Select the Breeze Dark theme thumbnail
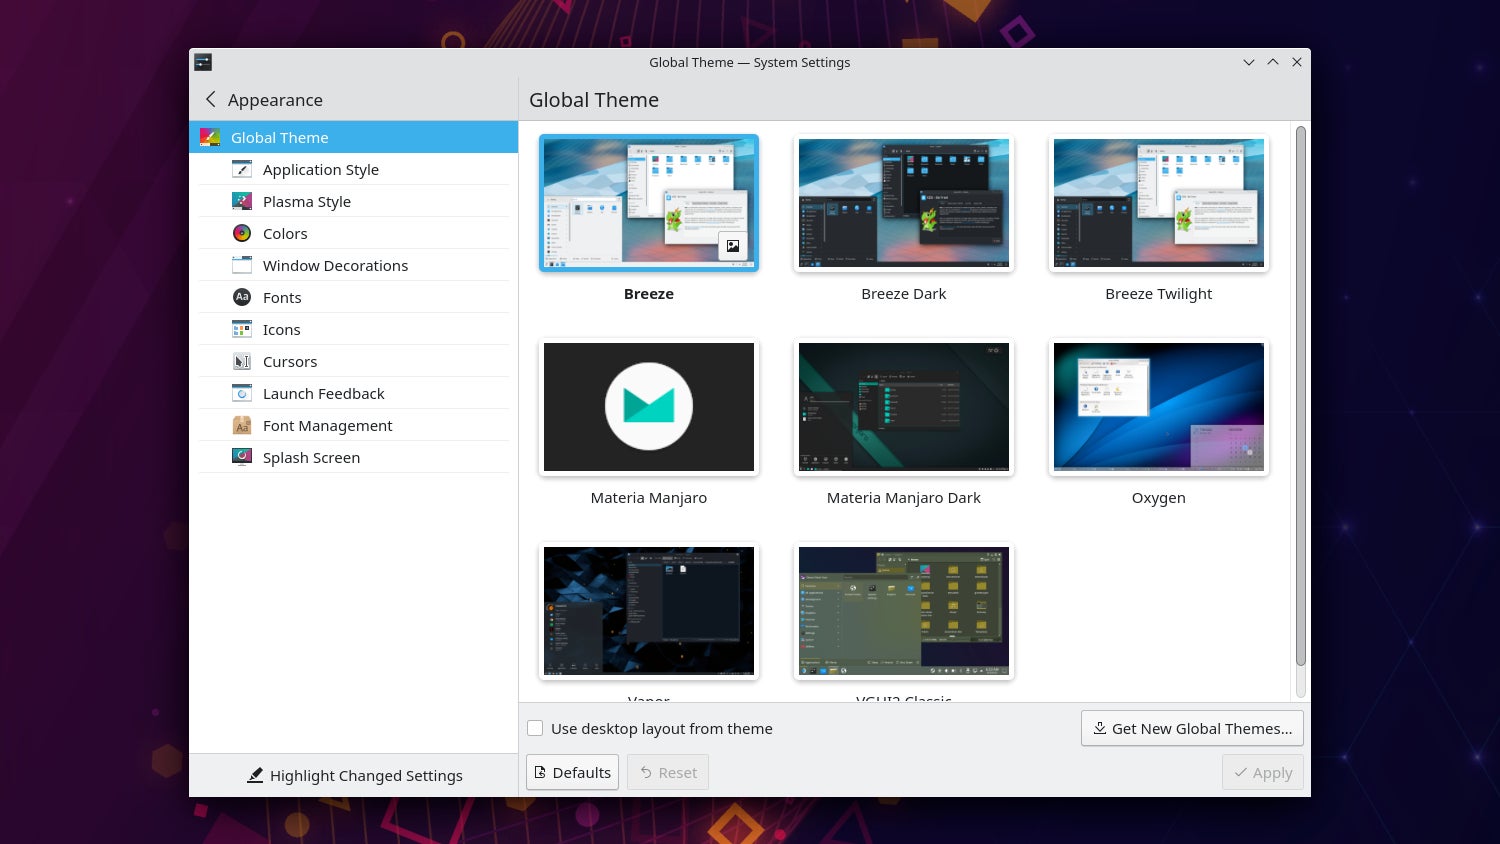This screenshot has height=844, width=1500. coord(903,204)
